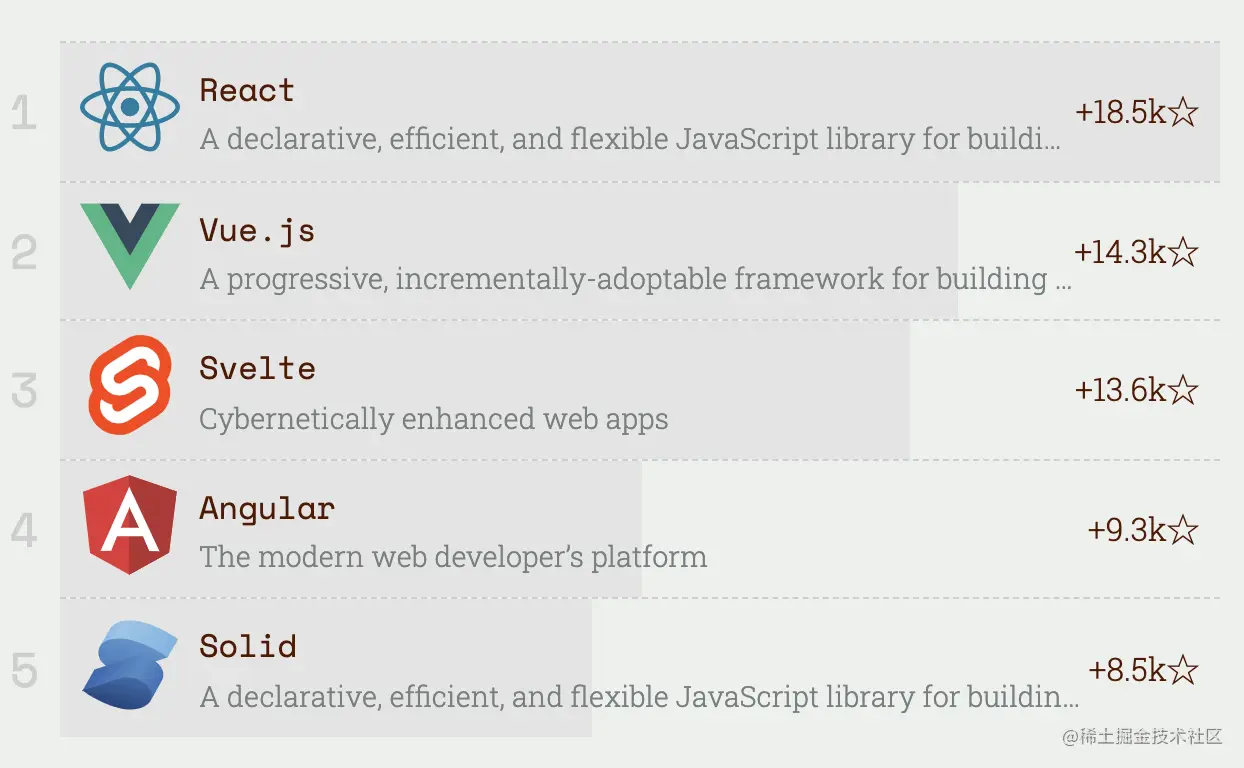Image resolution: width=1244 pixels, height=768 pixels.
Task: Open the Solid project title
Action: [x=248, y=646]
